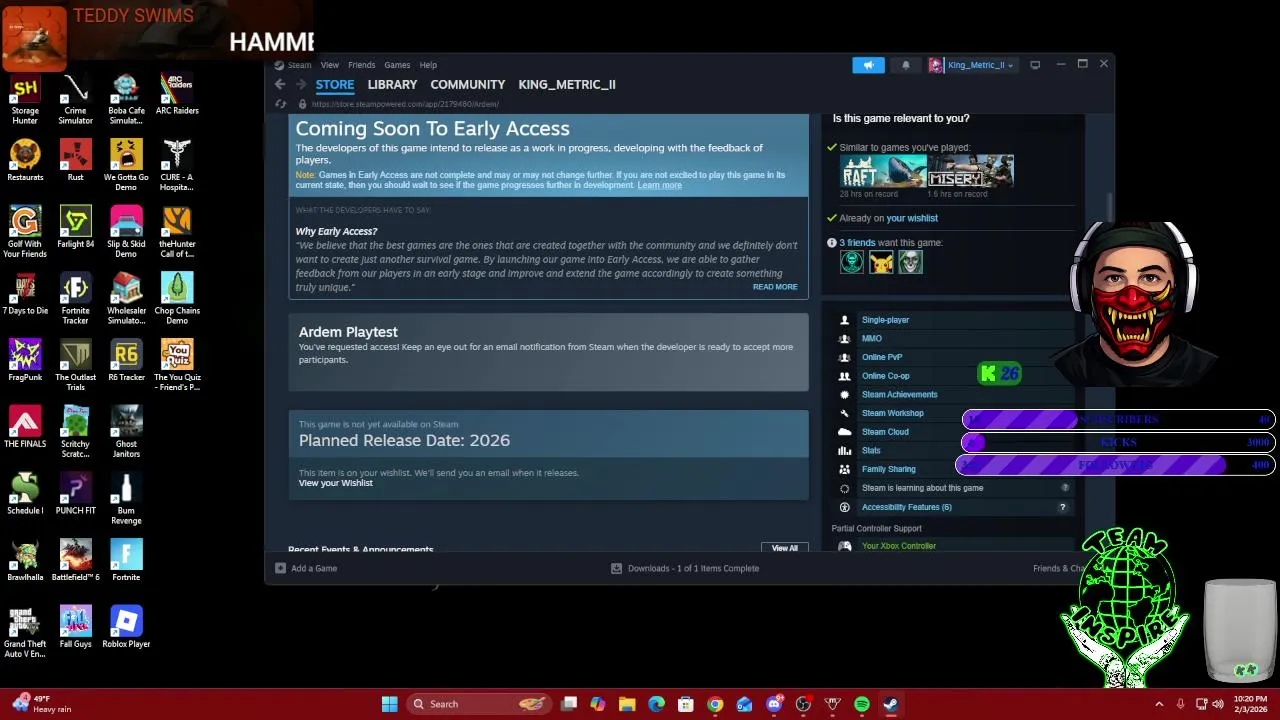1280x720 pixels.
Task: Expand READ MORE in Early Access section
Action: coord(775,287)
